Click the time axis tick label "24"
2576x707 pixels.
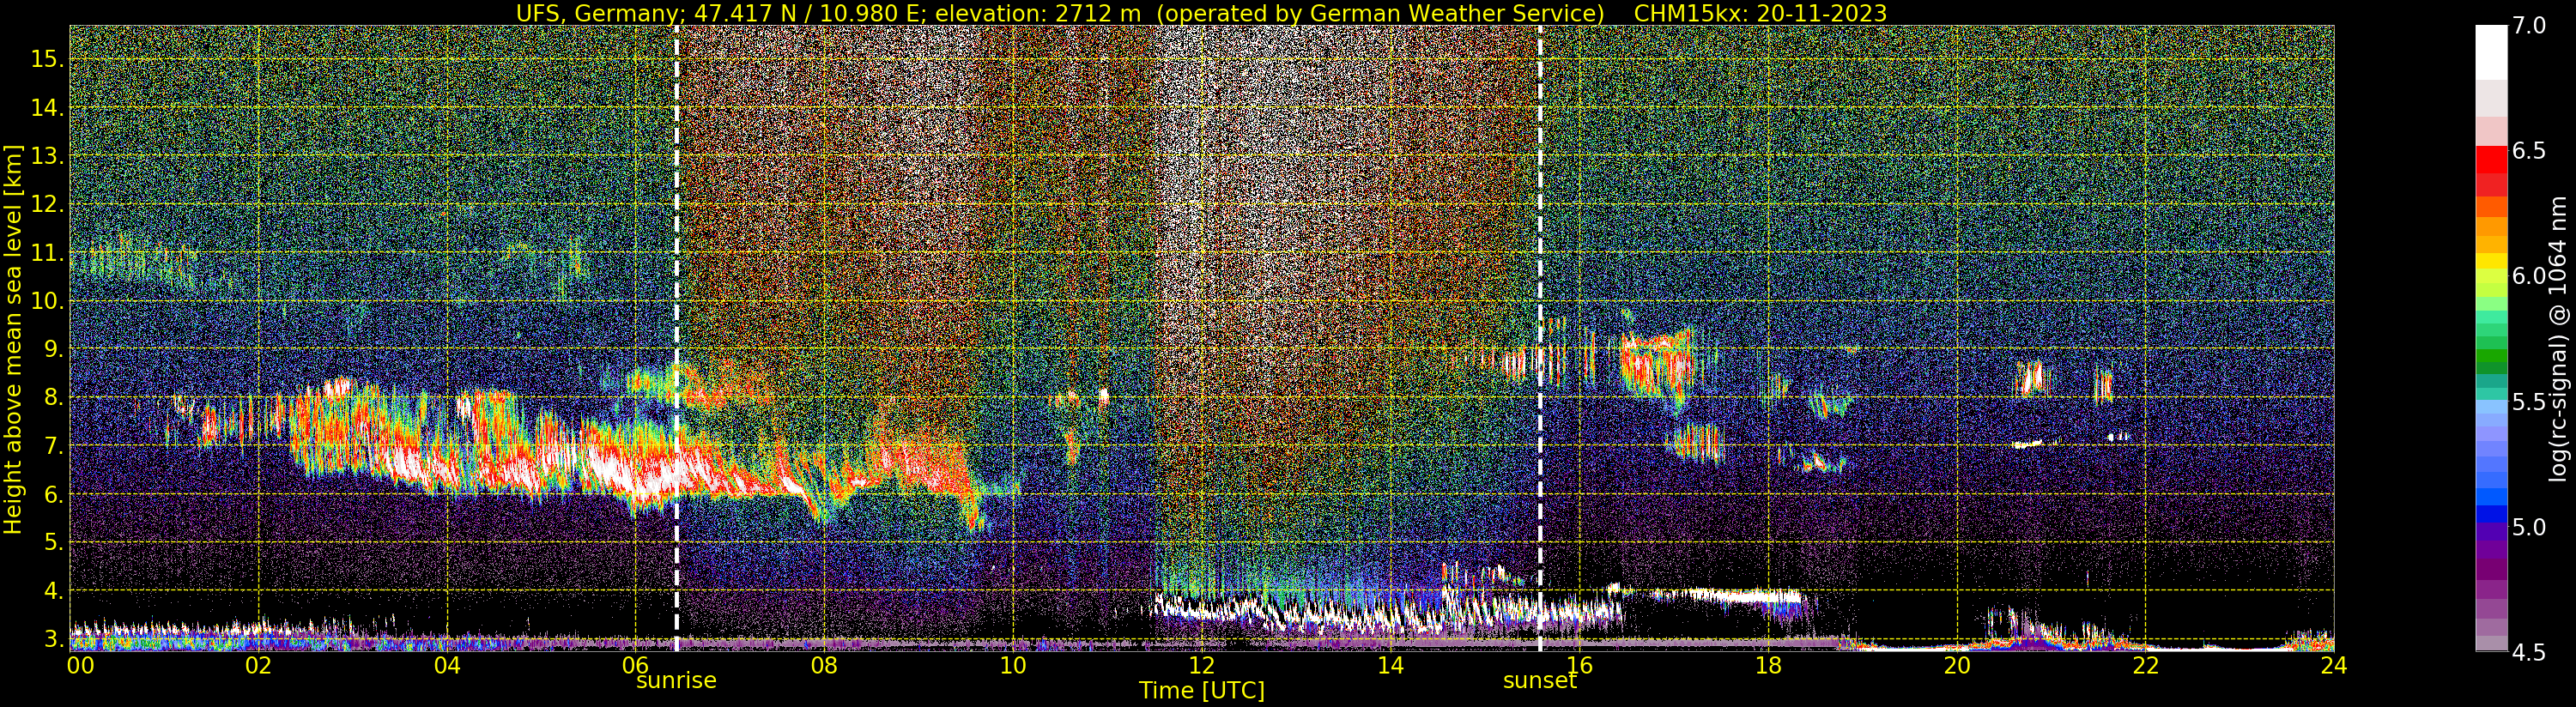tap(2334, 665)
